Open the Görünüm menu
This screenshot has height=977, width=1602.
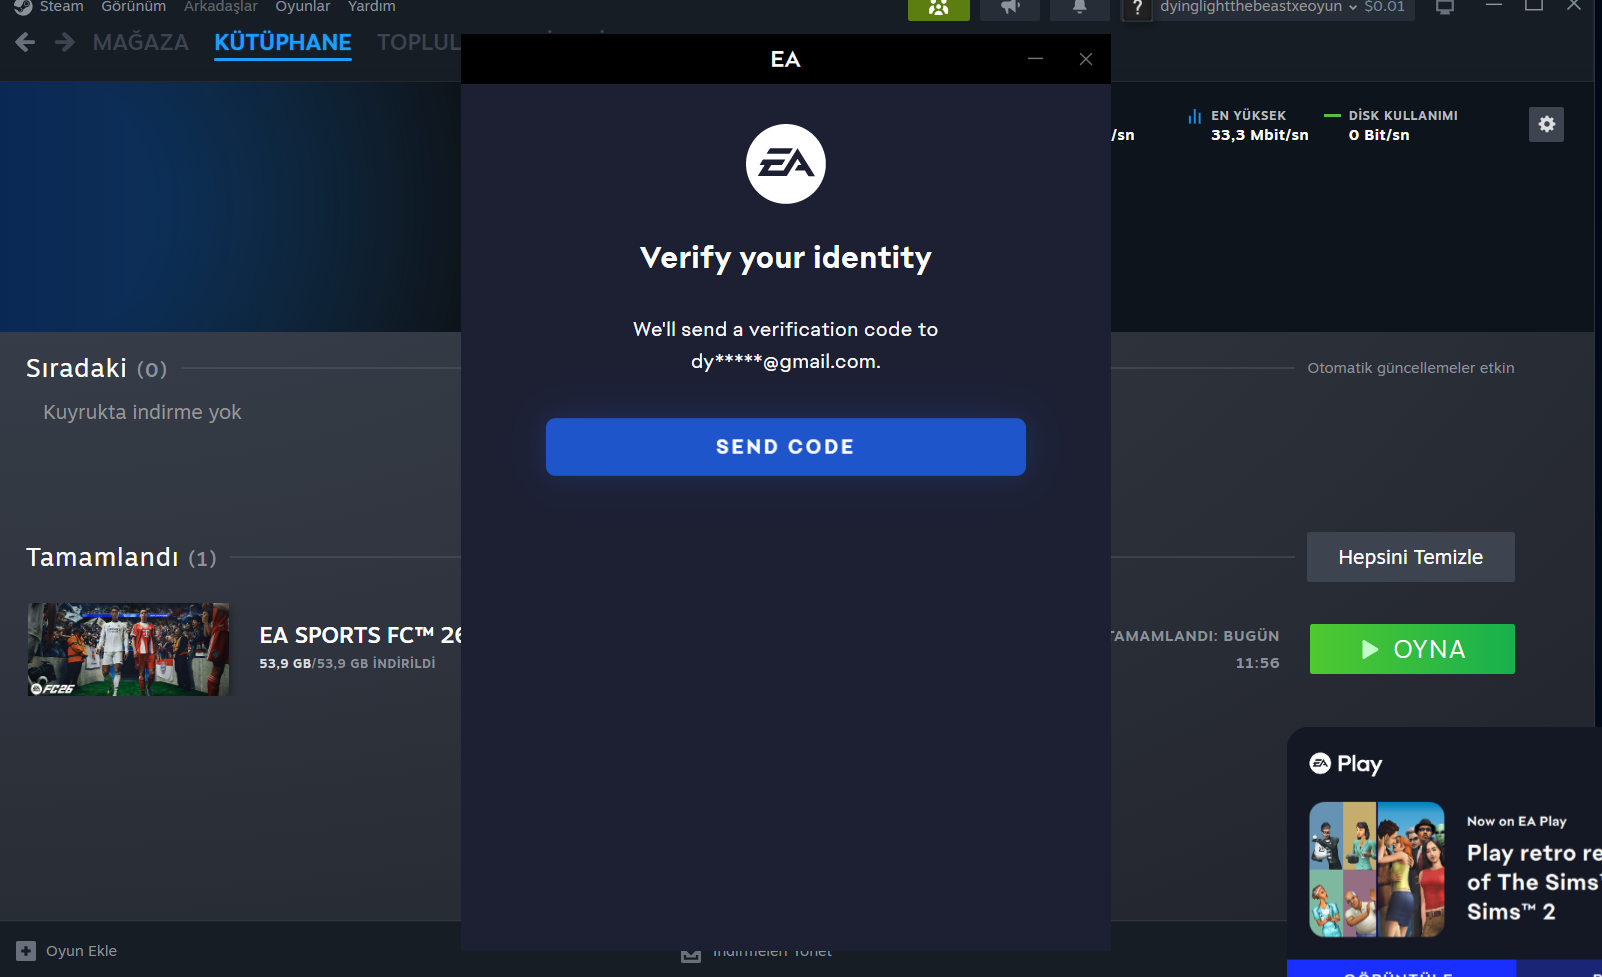point(133,7)
